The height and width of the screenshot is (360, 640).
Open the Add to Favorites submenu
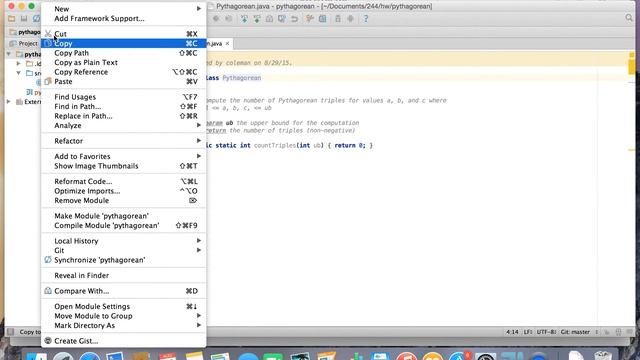coord(123,156)
